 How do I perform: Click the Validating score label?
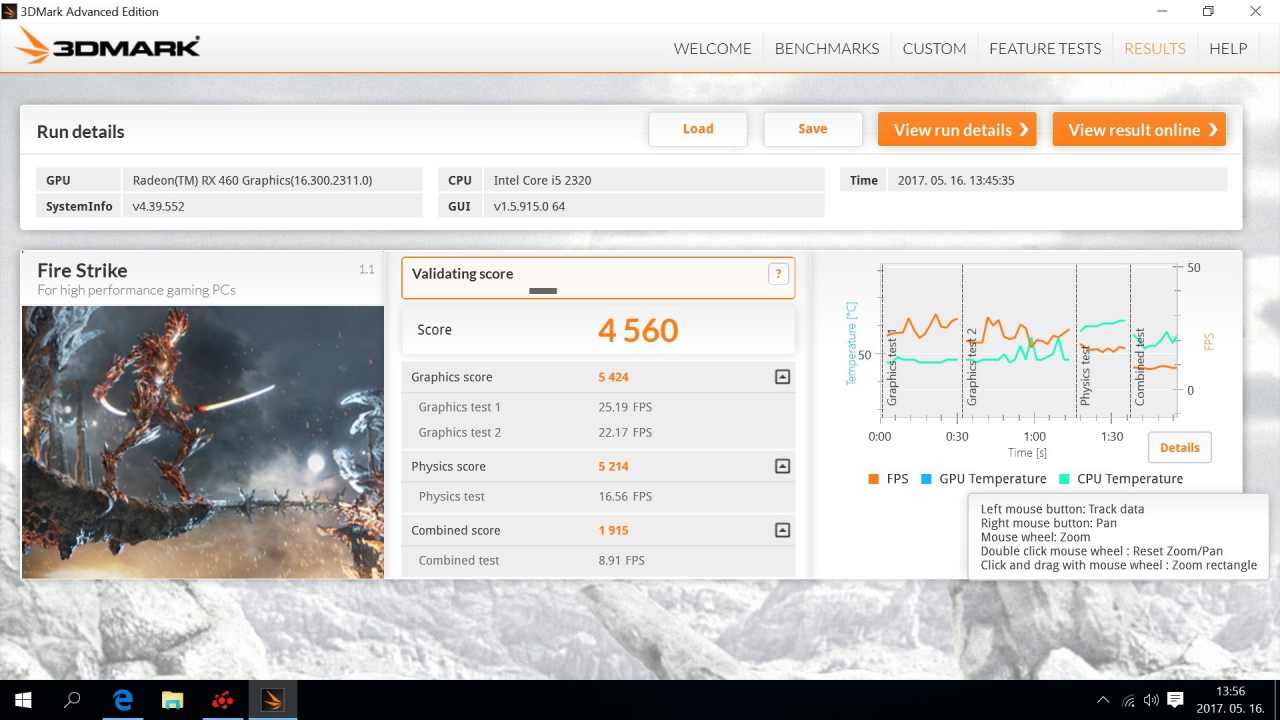click(x=462, y=274)
